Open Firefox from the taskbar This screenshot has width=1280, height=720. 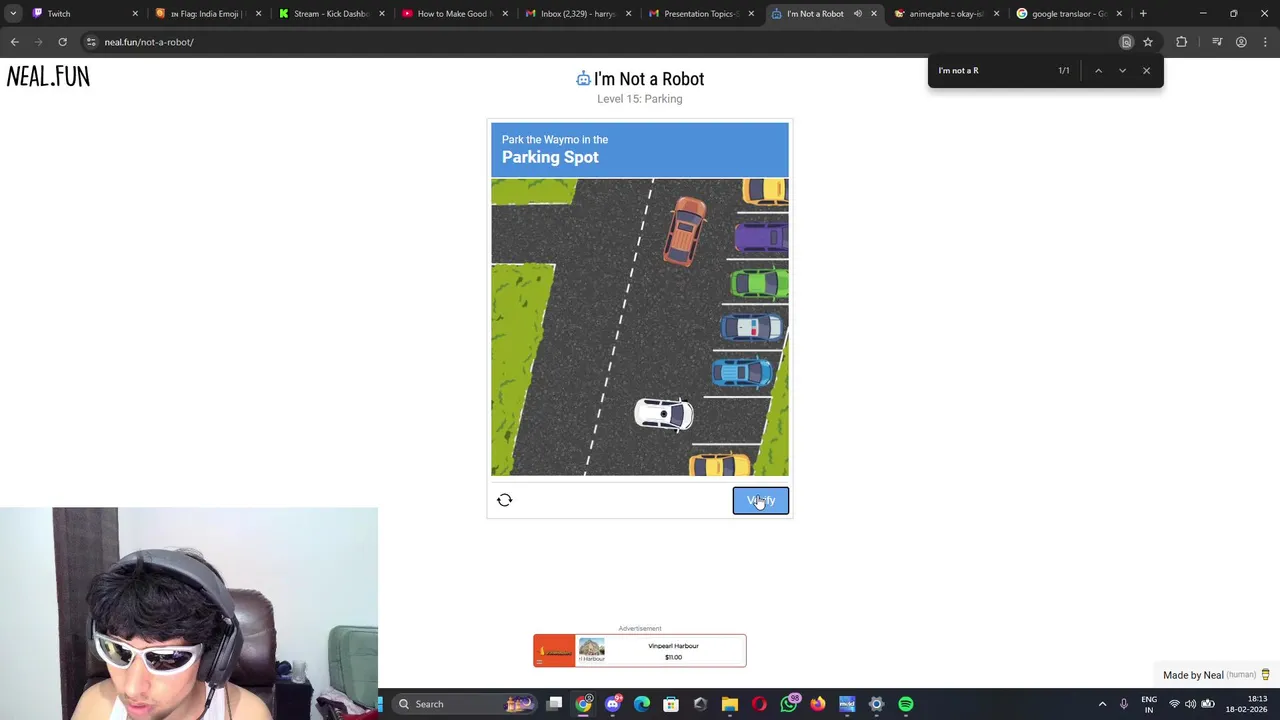pyautogui.click(x=818, y=704)
